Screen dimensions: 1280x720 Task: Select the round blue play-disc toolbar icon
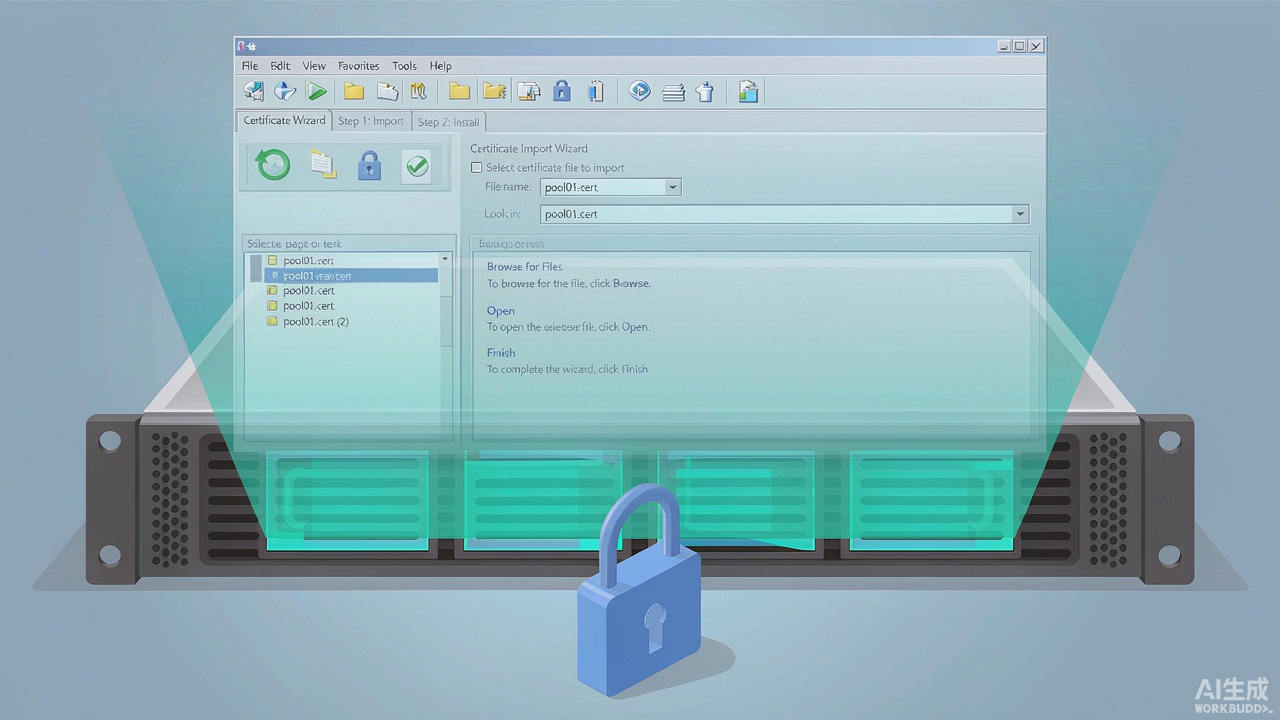[x=640, y=92]
